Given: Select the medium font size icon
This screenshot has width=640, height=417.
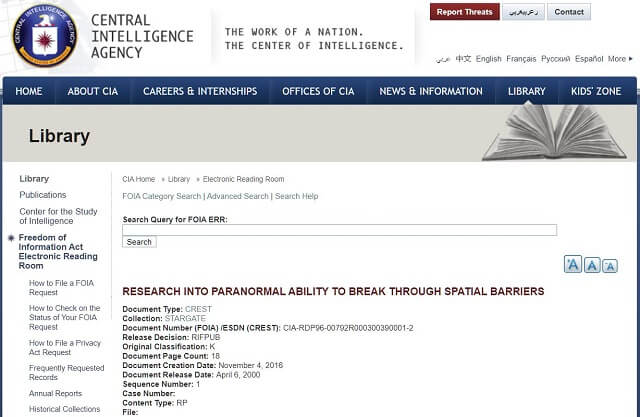Looking at the screenshot, I should (592, 265).
